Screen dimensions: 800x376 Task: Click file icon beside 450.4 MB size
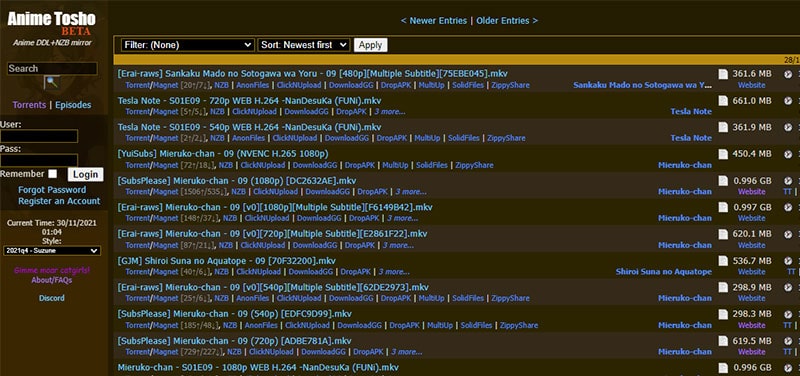[723, 154]
